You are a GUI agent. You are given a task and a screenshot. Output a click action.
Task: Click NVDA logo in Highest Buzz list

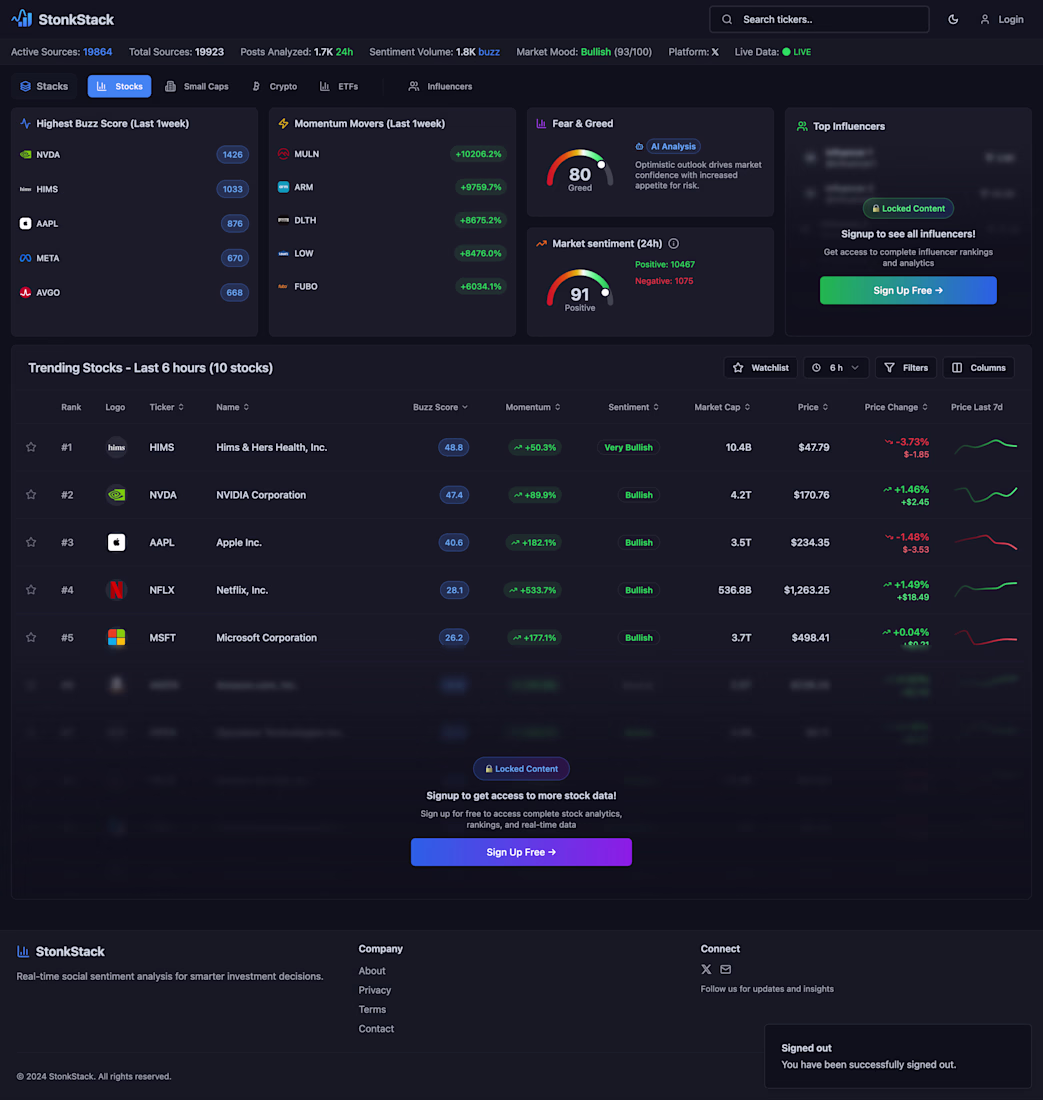click(x=25, y=154)
